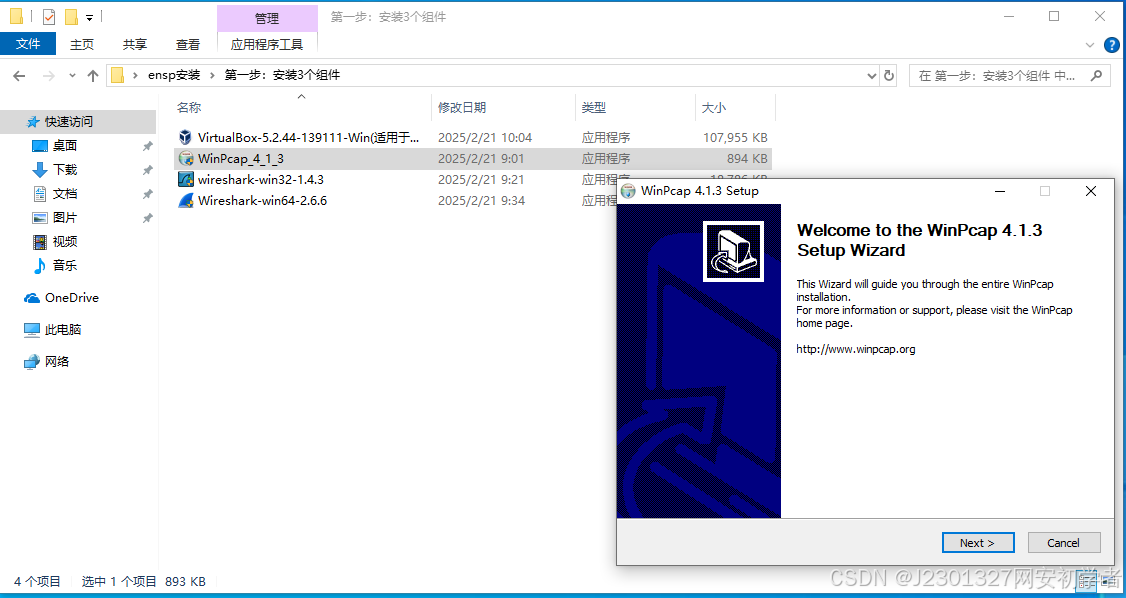Click size 894 KB of WinPcap row
Screen dimensions: 1126x598
pos(747,159)
